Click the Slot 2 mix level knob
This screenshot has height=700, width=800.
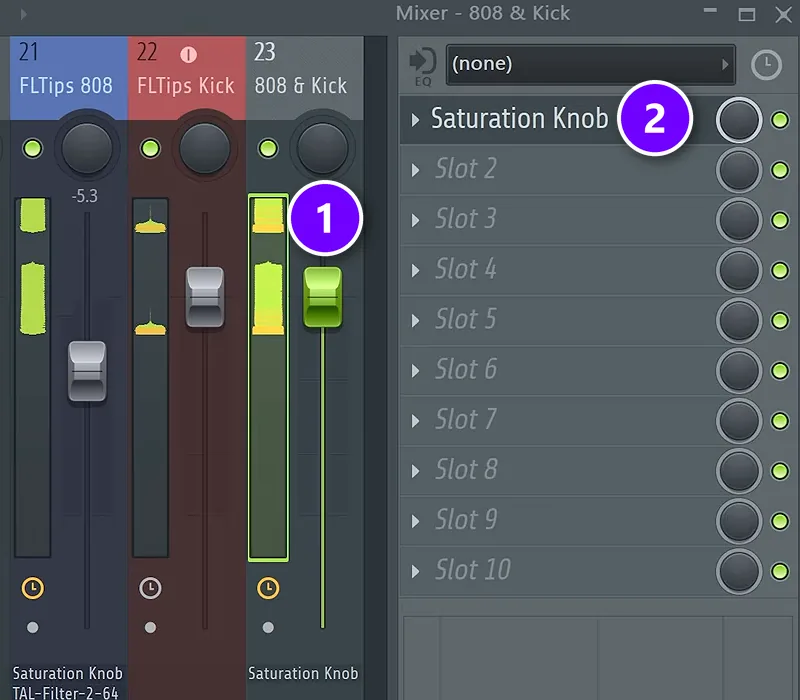click(x=739, y=170)
